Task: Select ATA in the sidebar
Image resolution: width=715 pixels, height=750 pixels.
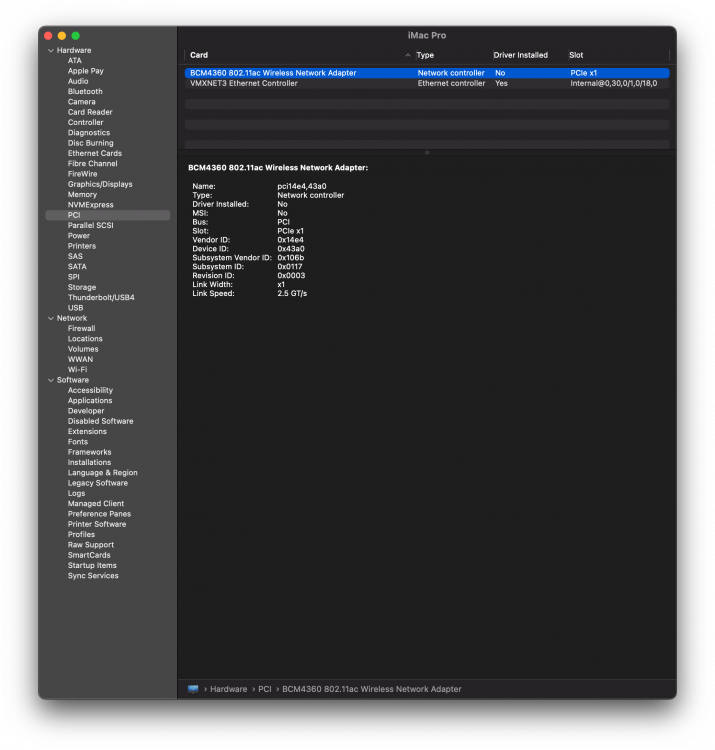Action: [75, 61]
